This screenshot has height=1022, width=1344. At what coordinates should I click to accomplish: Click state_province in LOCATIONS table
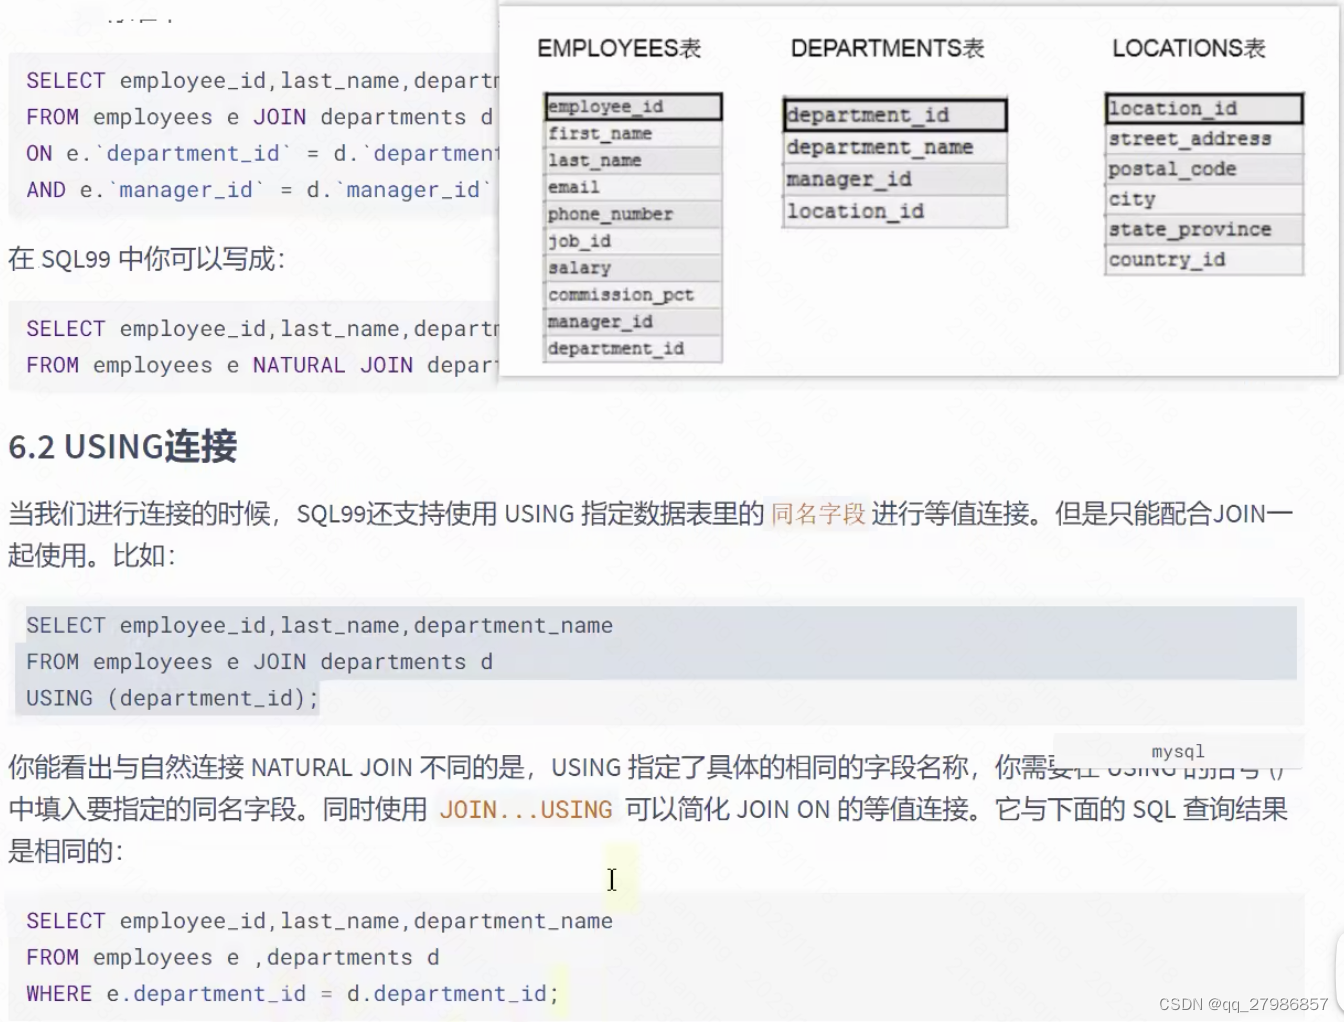click(1204, 230)
